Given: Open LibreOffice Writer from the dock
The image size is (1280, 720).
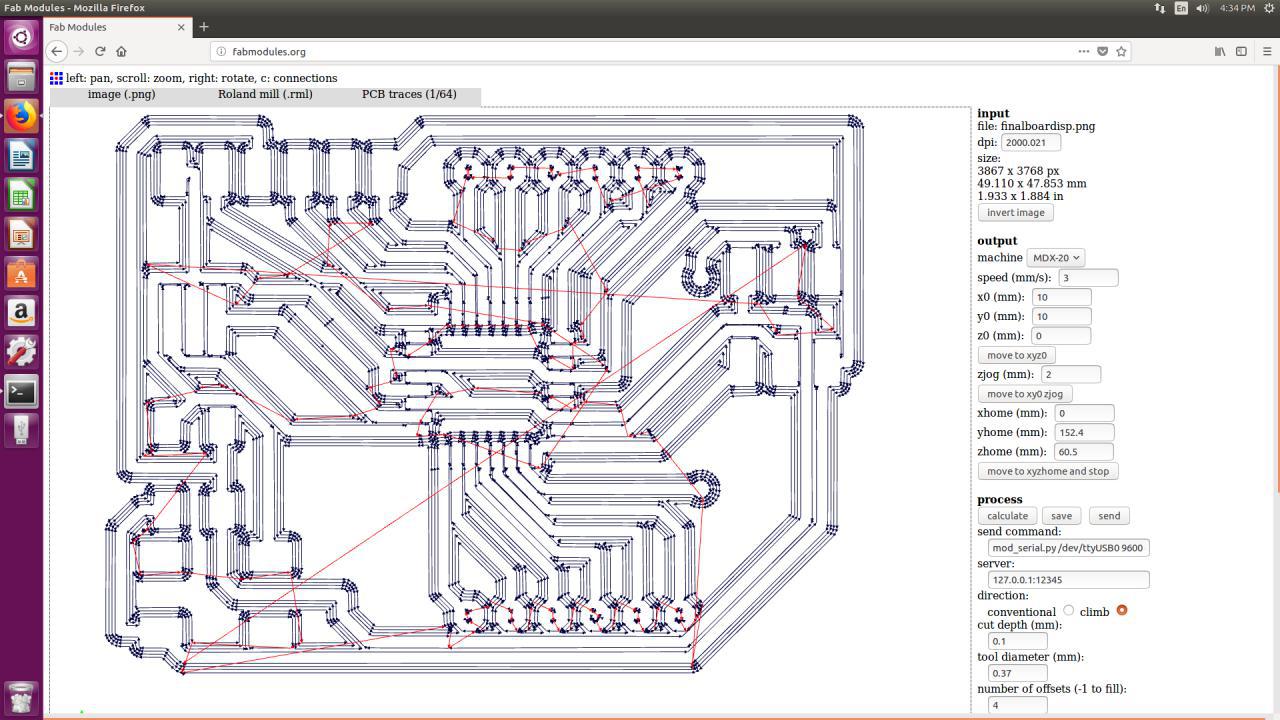Looking at the screenshot, I should click(x=21, y=156).
